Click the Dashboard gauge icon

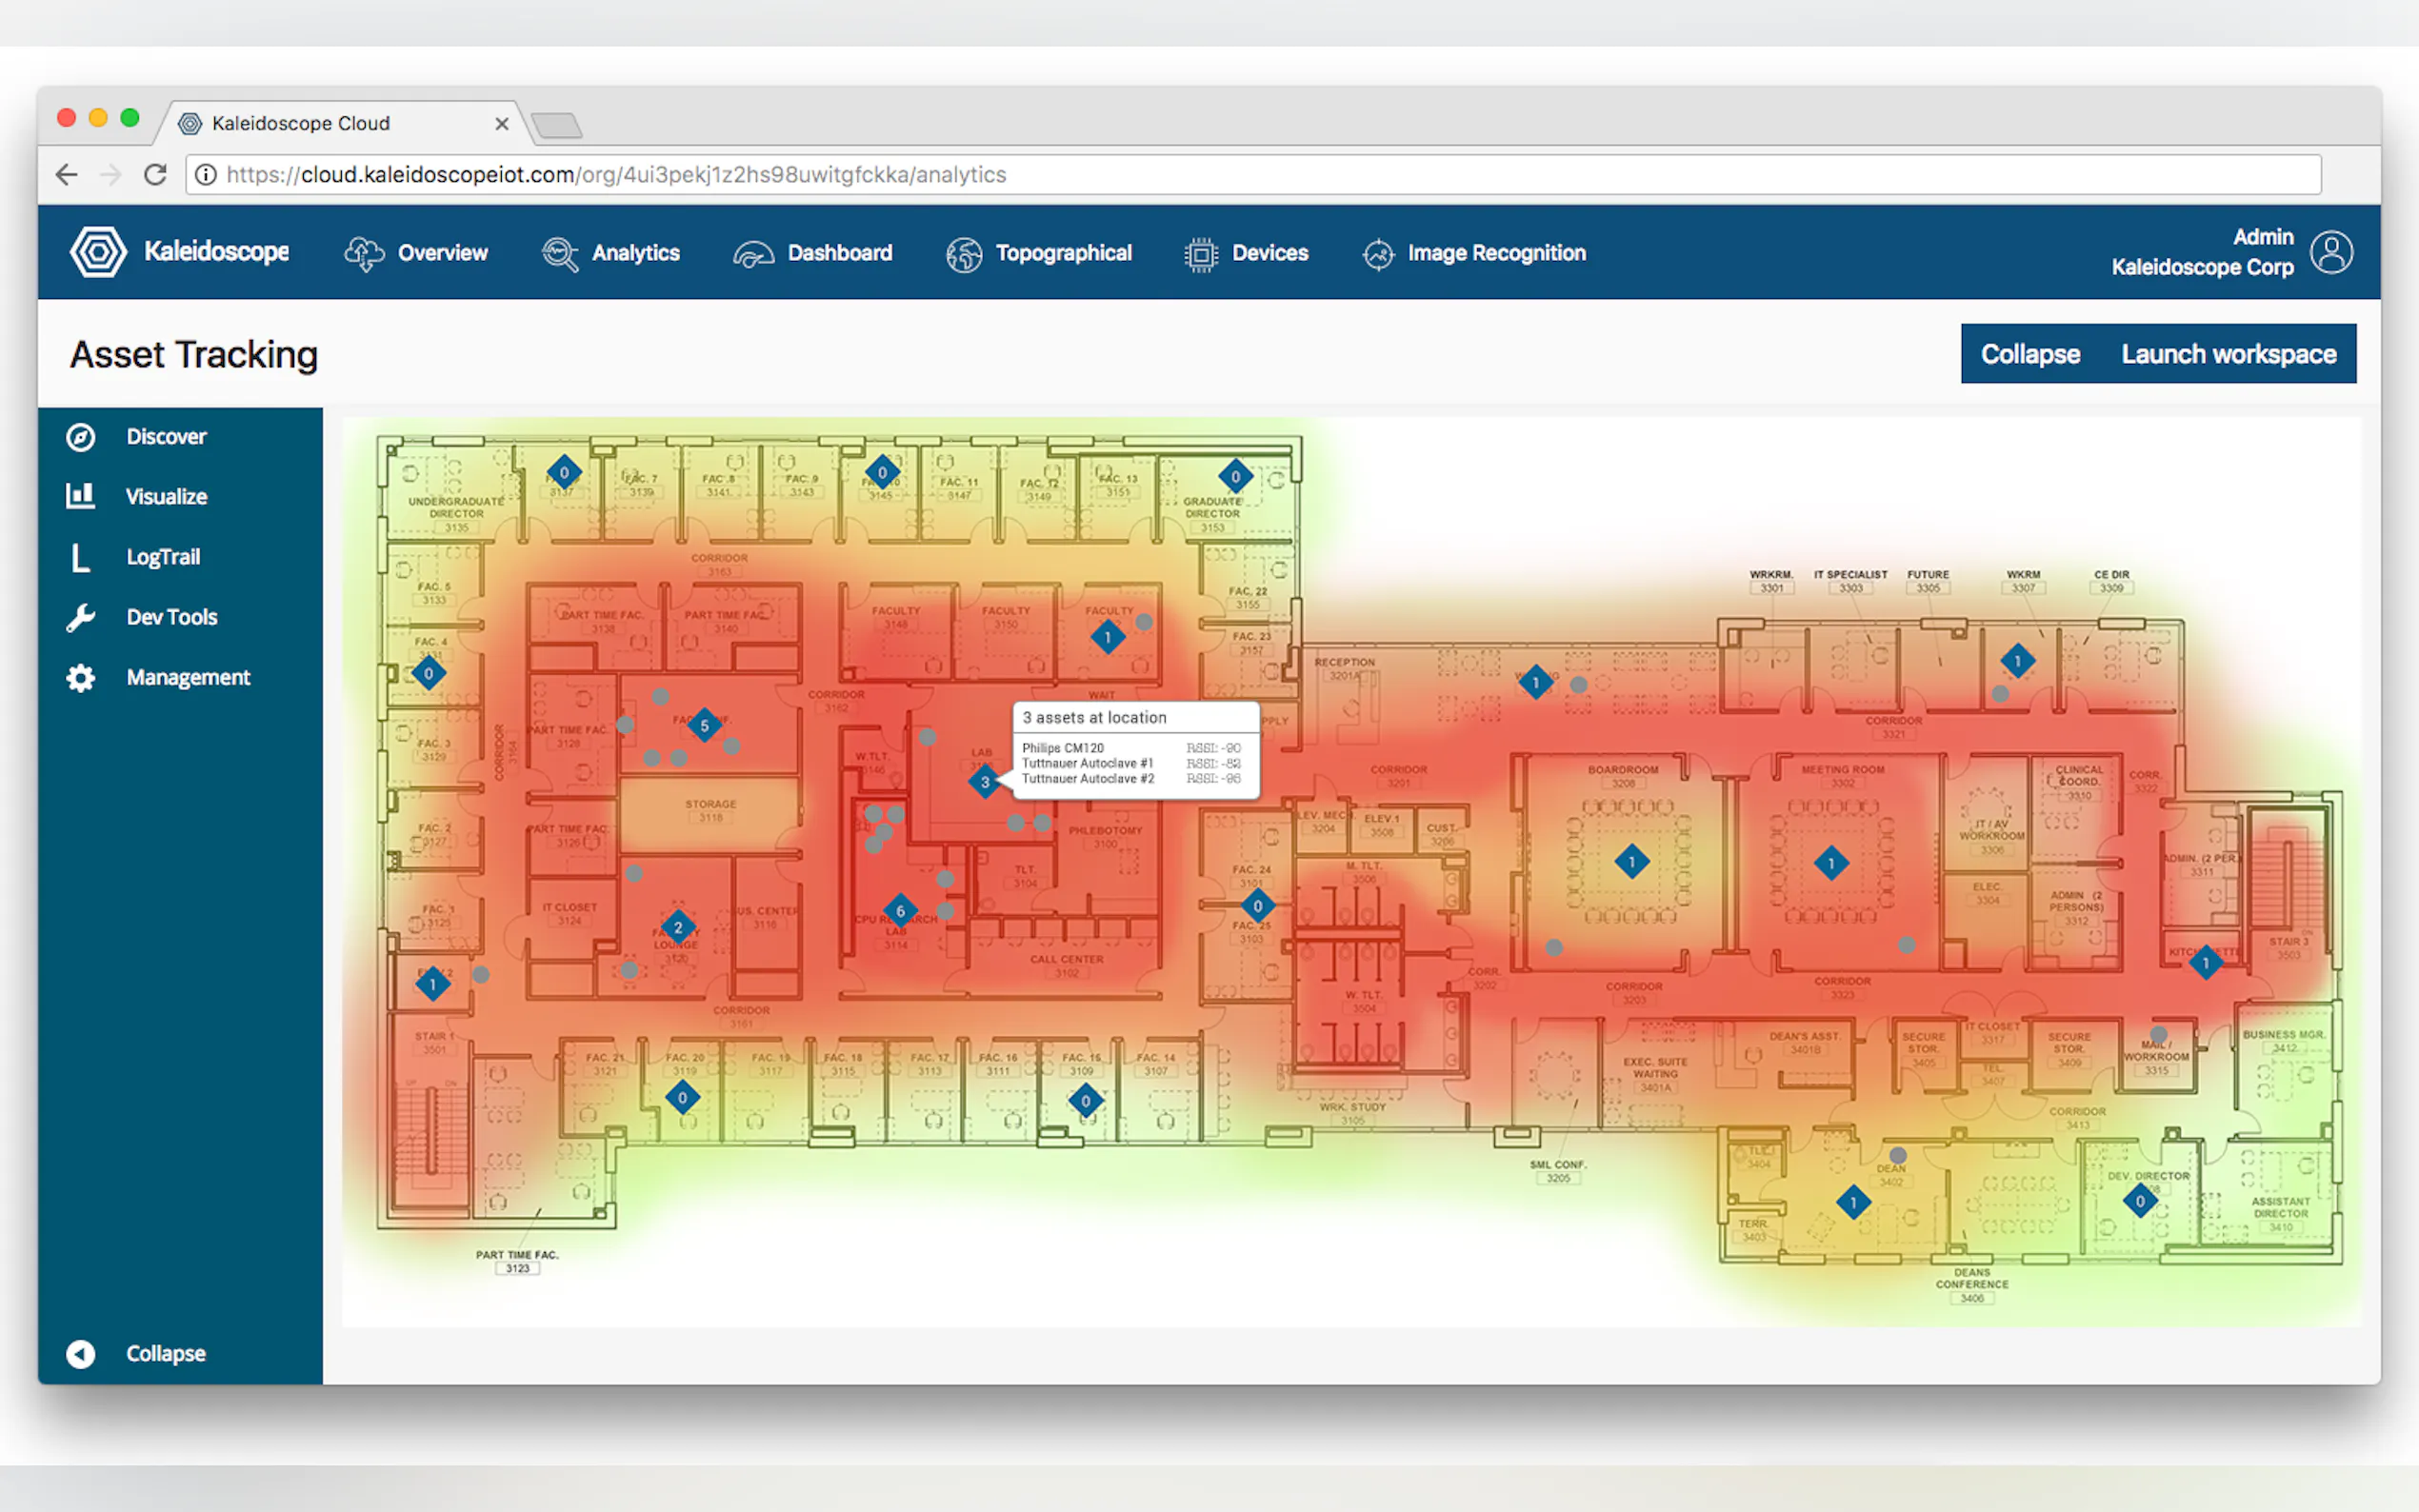[x=753, y=254]
